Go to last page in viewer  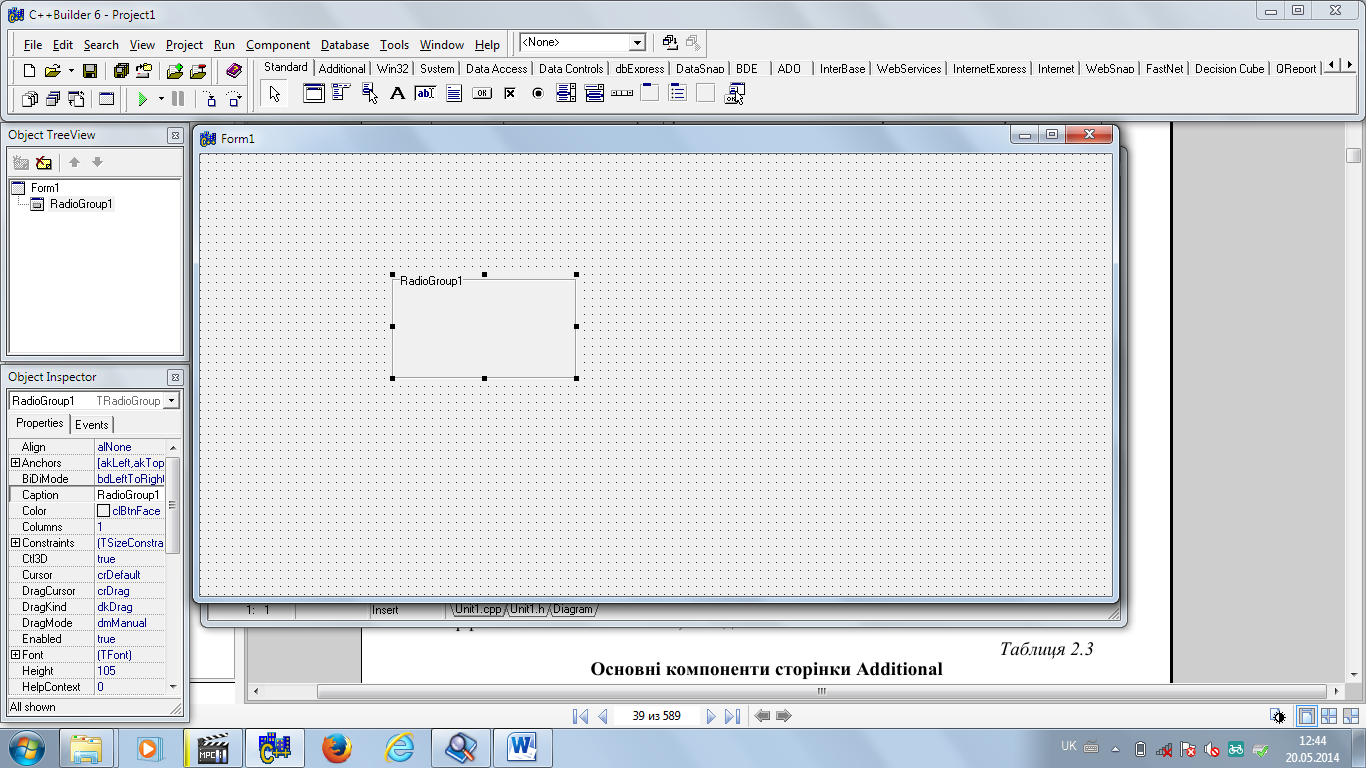(x=732, y=716)
